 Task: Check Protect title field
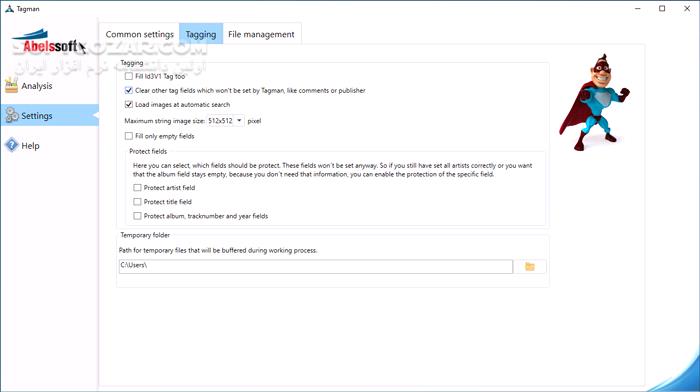click(137, 202)
